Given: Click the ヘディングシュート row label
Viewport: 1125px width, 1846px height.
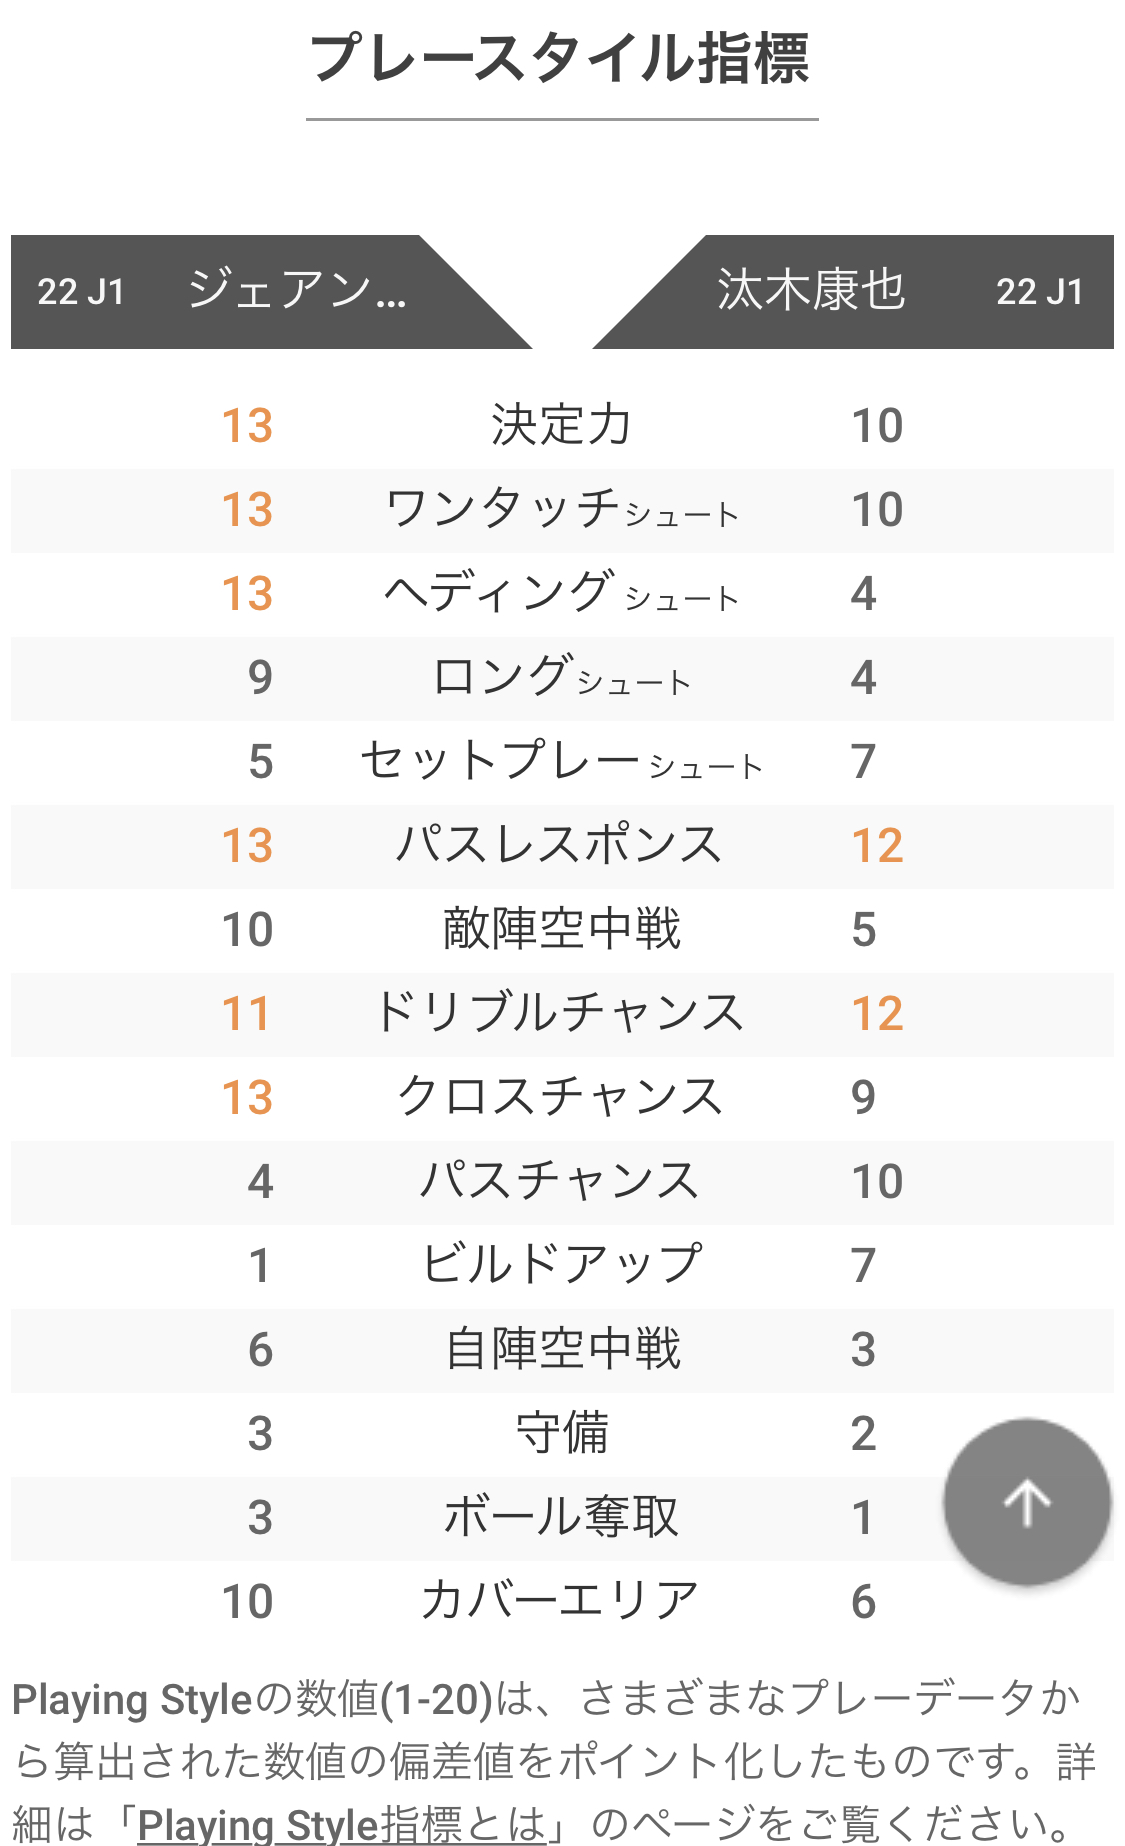Looking at the screenshot, I should pyautogui.click(x=561, y=594).
